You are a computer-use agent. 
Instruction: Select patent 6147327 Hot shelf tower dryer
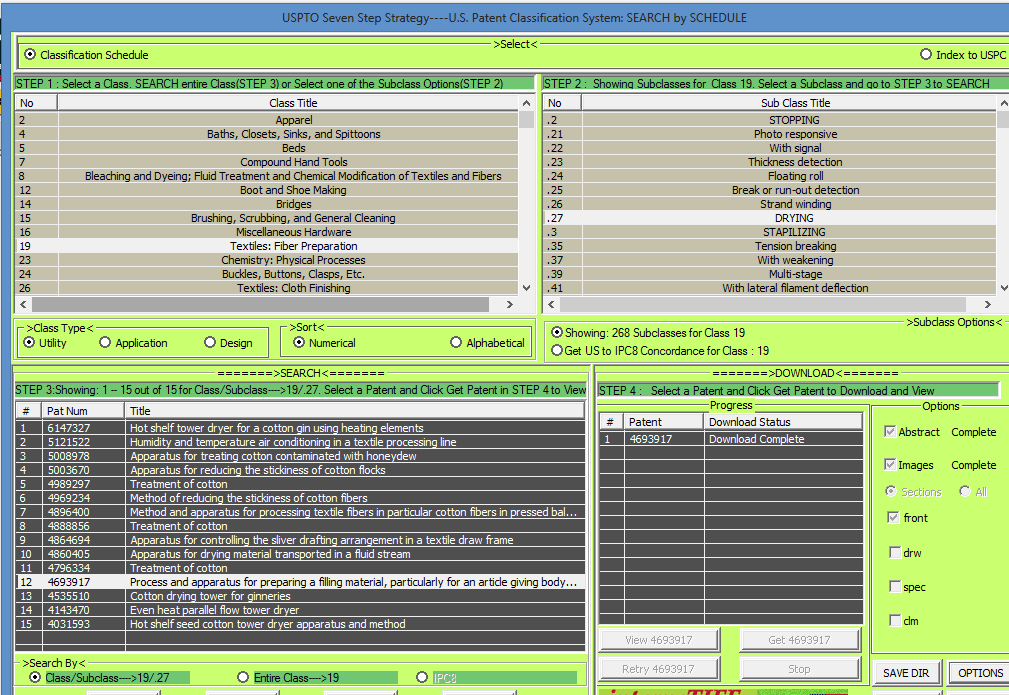pyautogui.click(x=301, y=428)
